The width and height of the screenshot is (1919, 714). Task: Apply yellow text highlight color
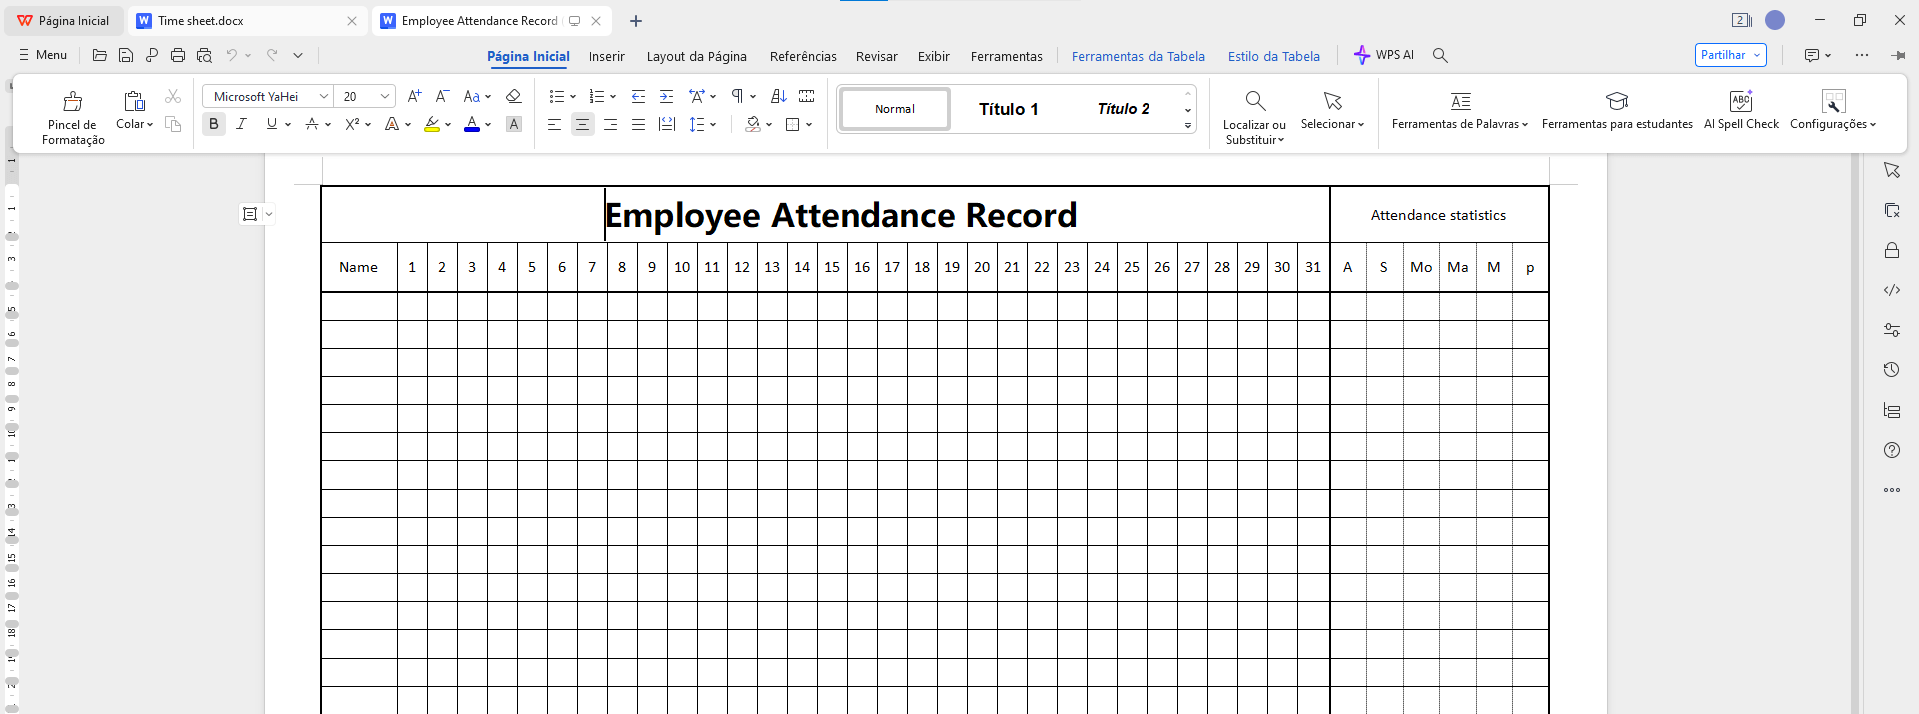[431, 124]
